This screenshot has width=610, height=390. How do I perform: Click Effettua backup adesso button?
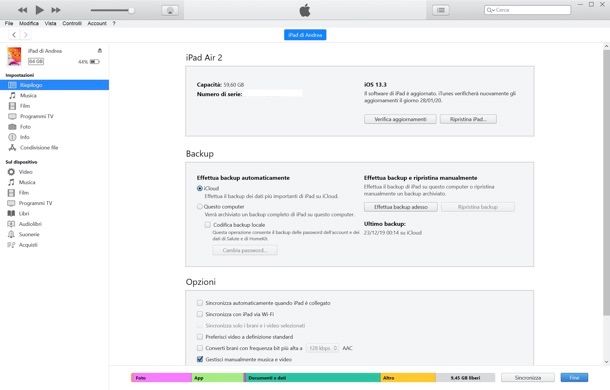click(401, 207)
